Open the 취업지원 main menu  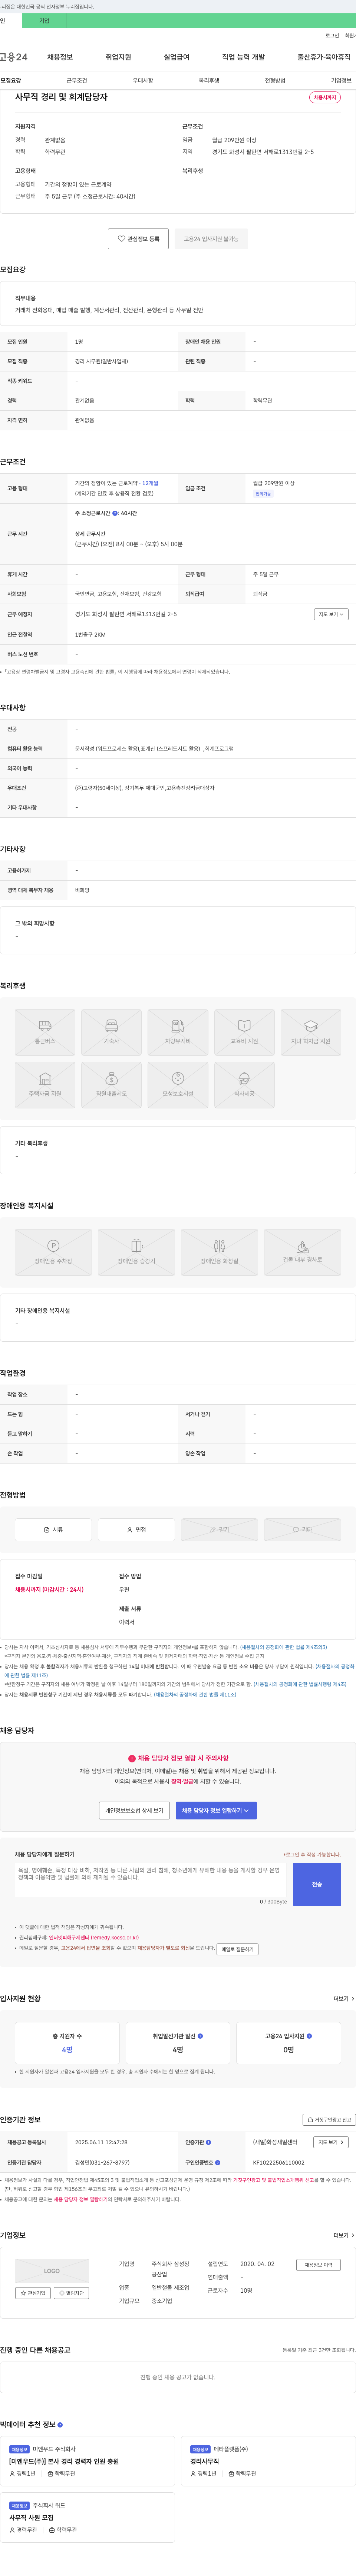(118, 57)
